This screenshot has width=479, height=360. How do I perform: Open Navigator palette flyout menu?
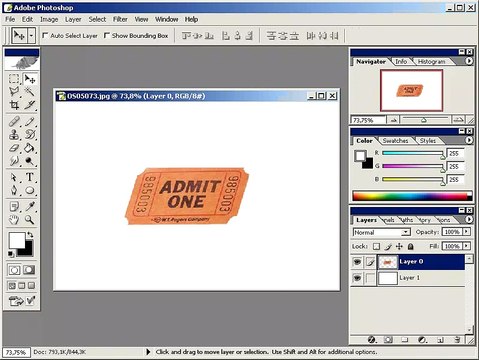(469, 61)
